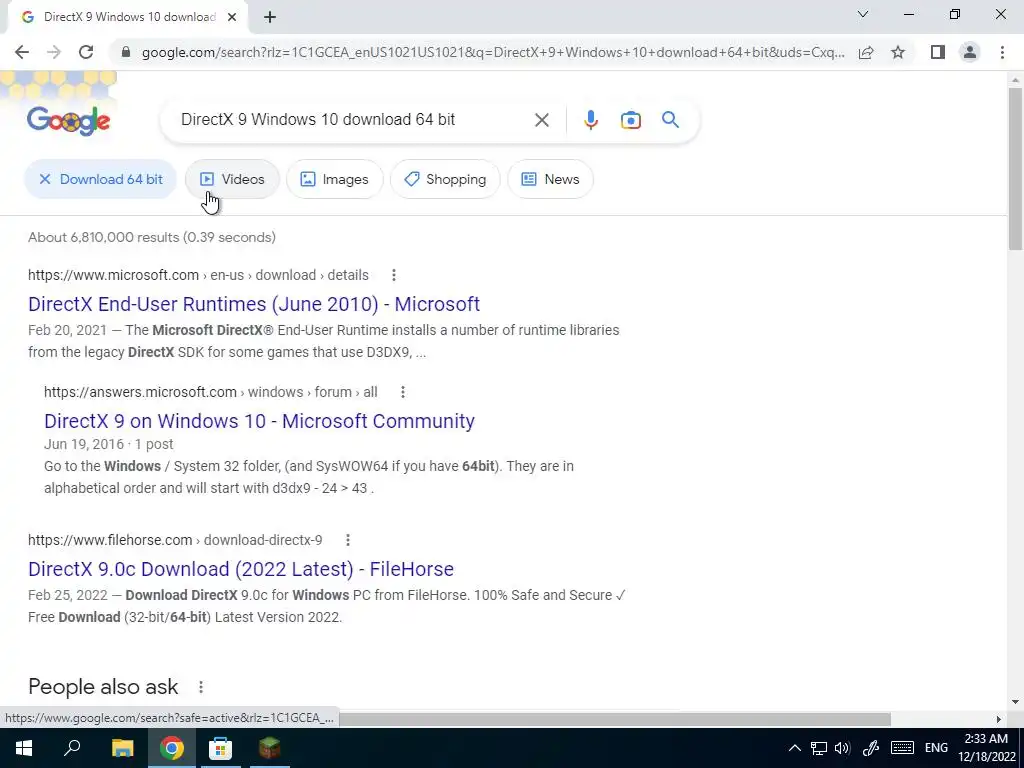Open options for answers.microsoft.com result
This screenshot has height=768, width=1024.
(x=402, y=392)
